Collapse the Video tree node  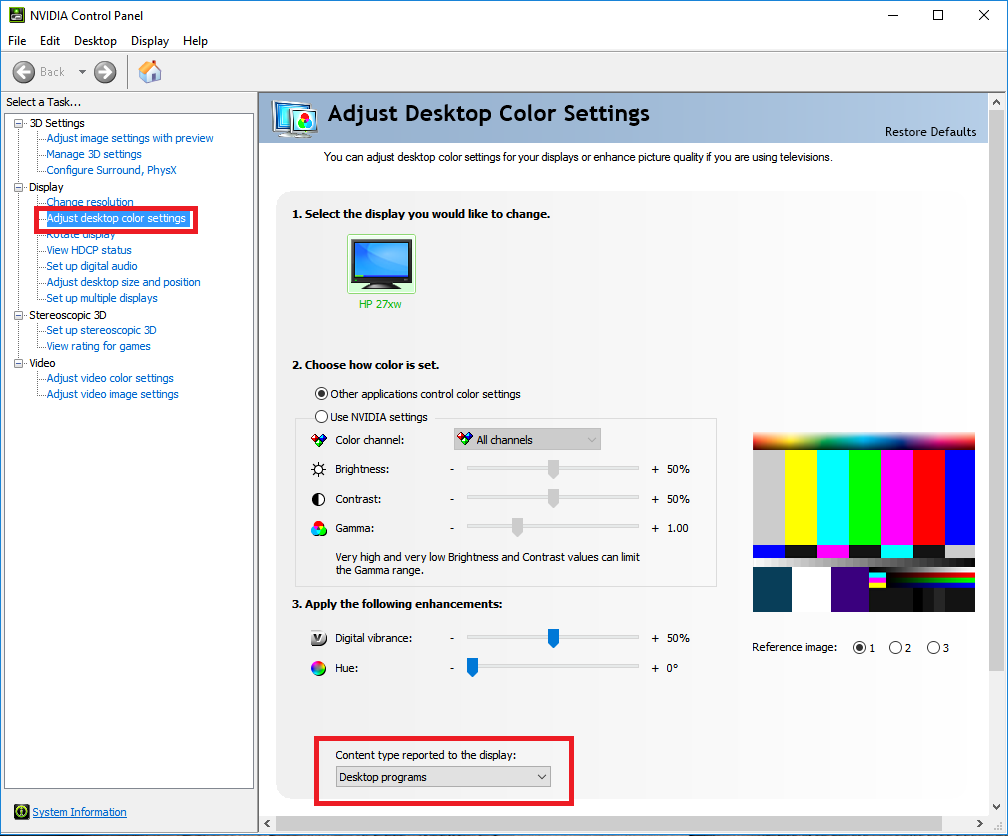(19, 363)
